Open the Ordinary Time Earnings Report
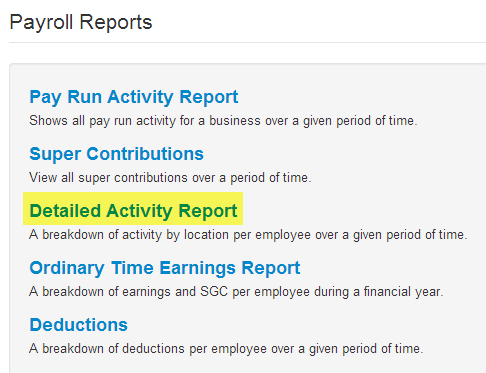The image size is (486, 373). point(165,268)
